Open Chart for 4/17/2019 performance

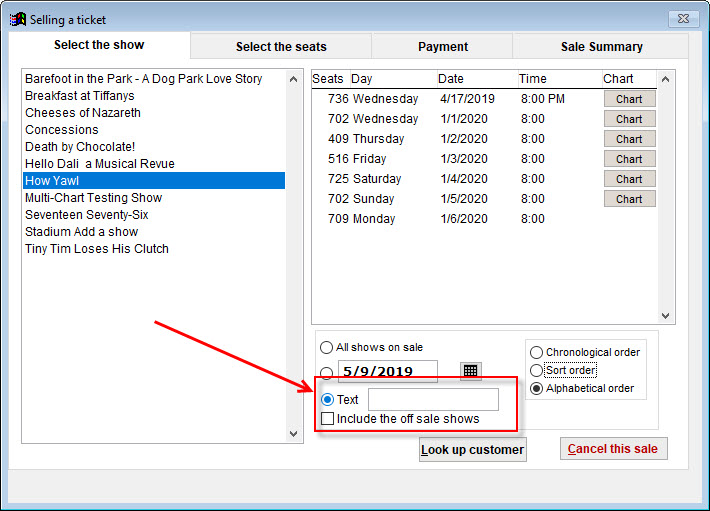[629, 99]
